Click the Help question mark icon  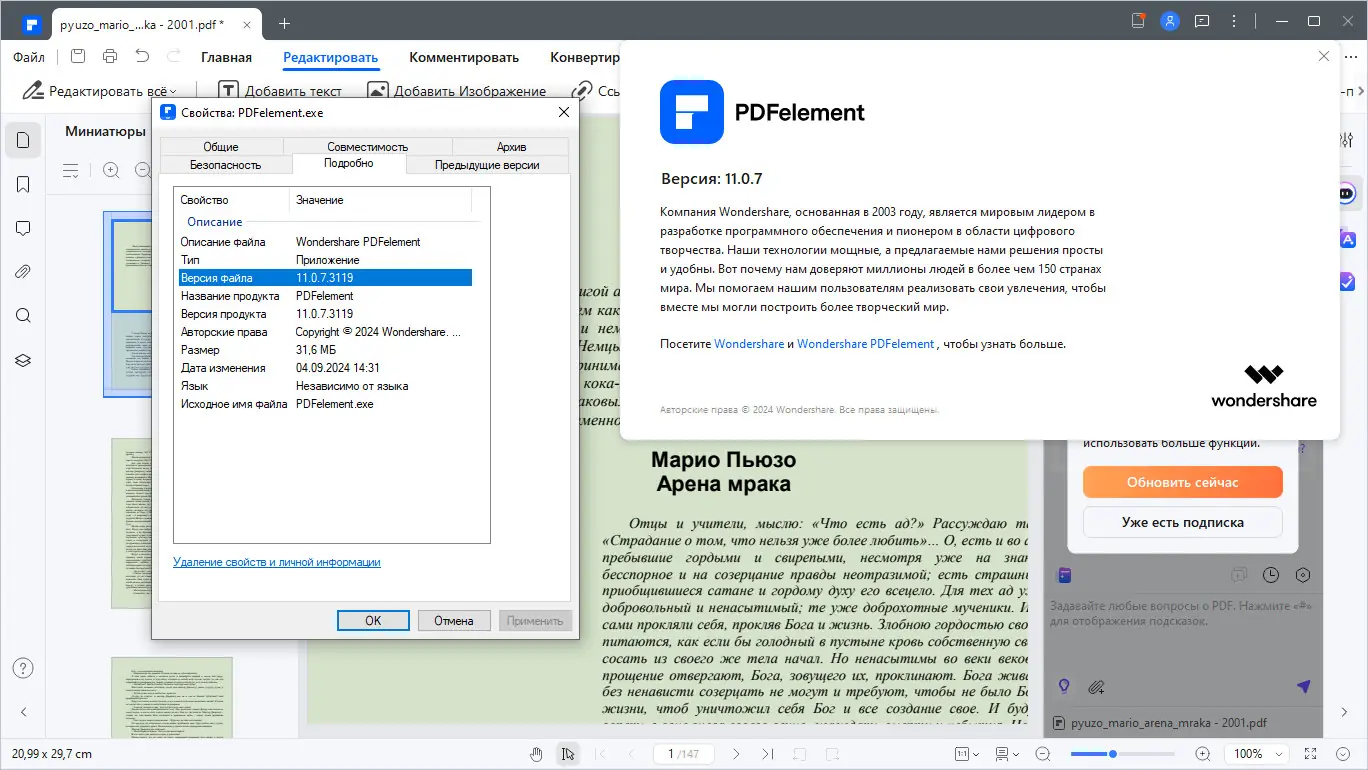23,668
